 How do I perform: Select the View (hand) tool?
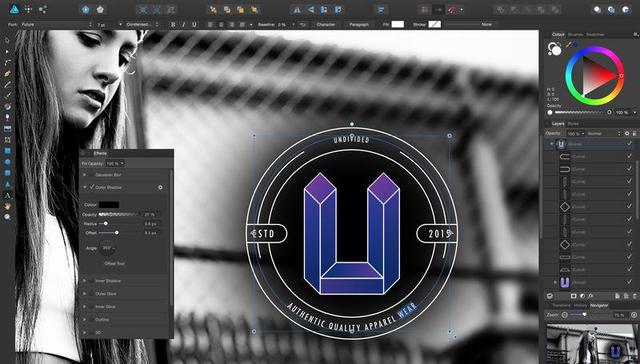pyautogui.click(x=7, y=206)
